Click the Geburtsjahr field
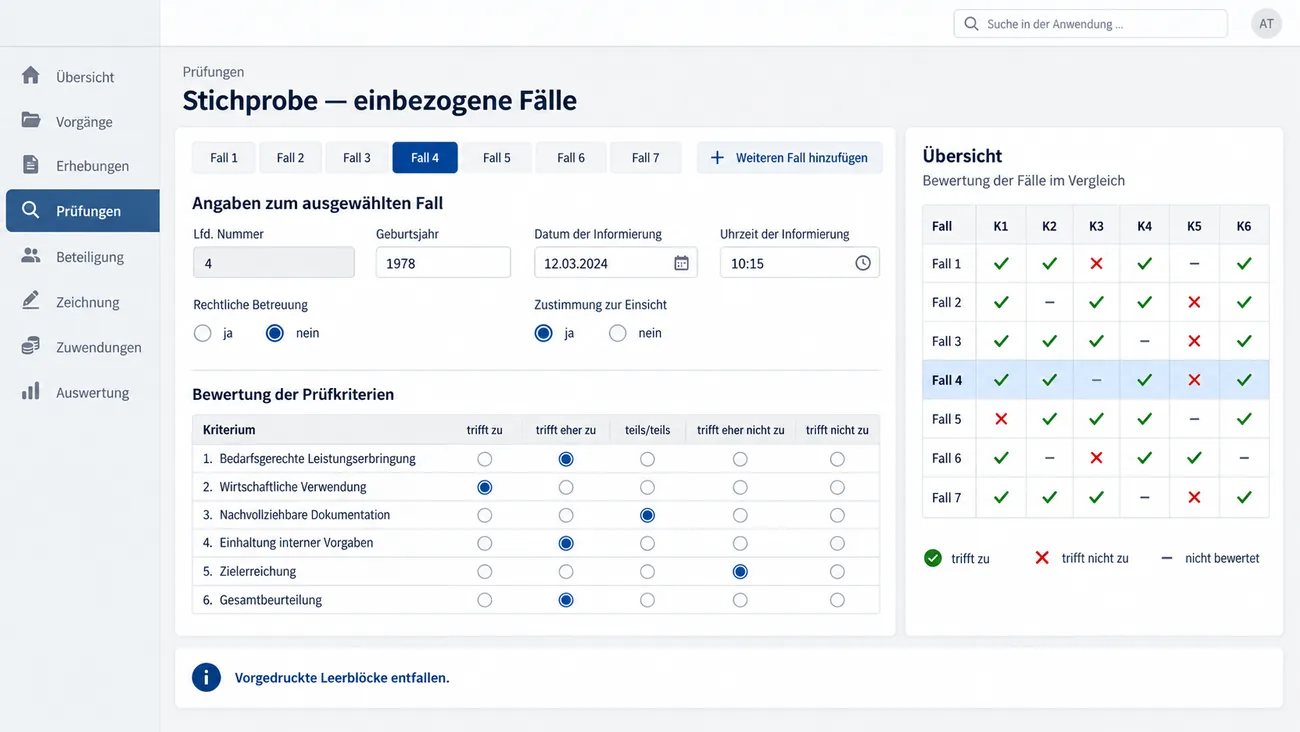The height and width of the screenshot is (732, 1300). pyautogui.click(x=443, y=263)
